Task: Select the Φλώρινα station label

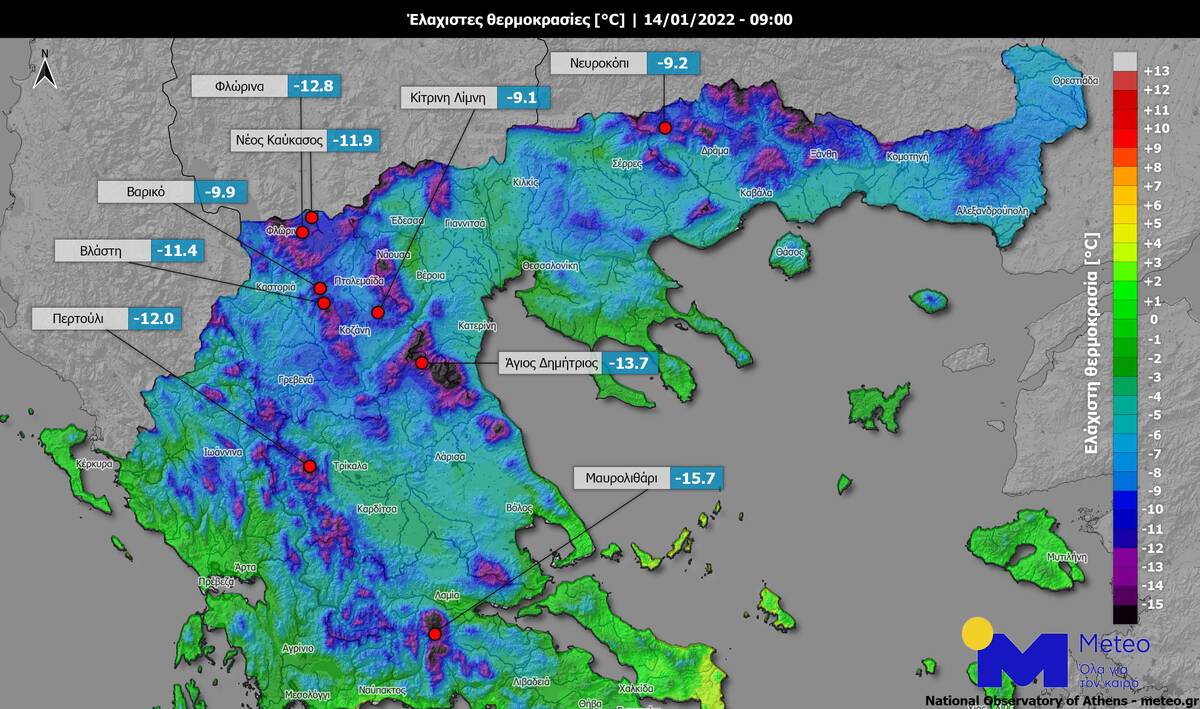Action: [239, 86]
